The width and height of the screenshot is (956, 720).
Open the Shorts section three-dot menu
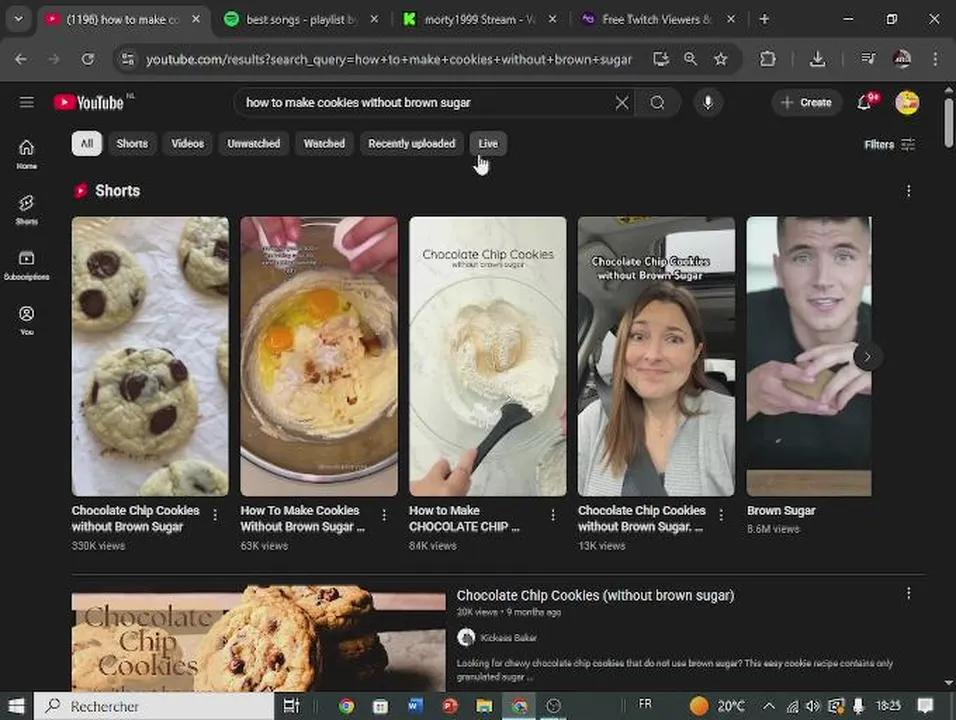tap(908, 191)
